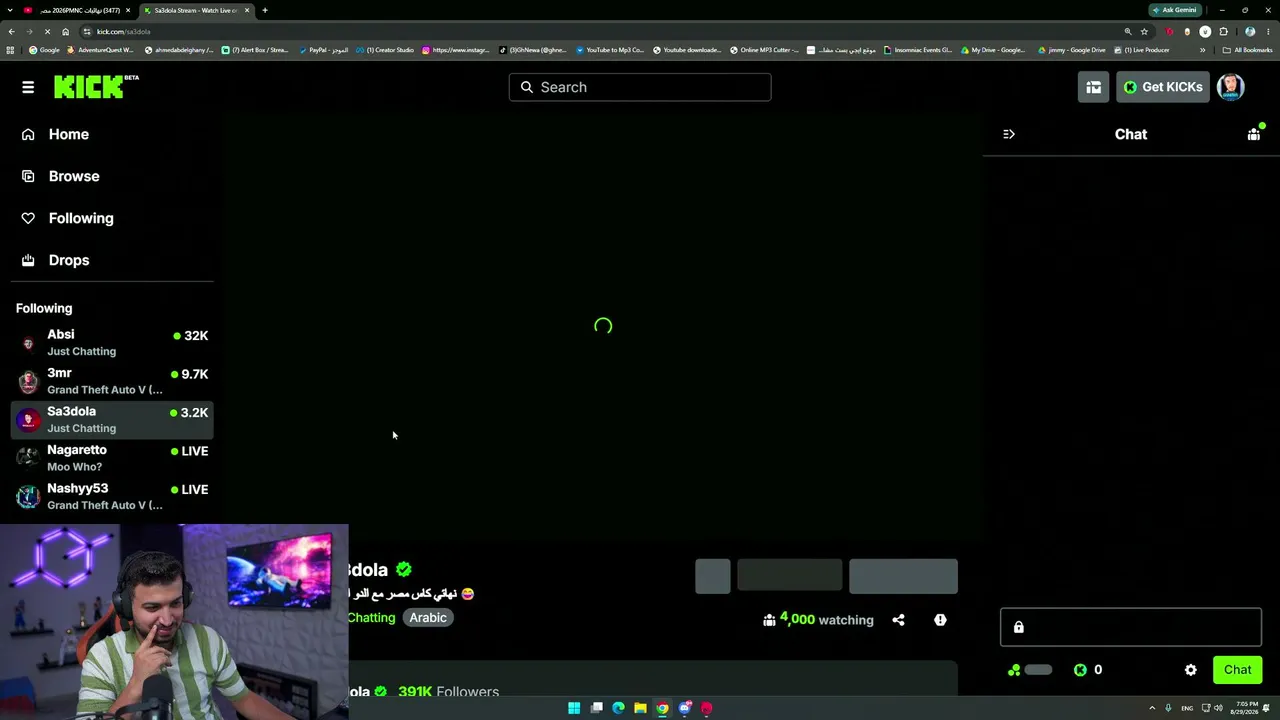Show hidden system tray icons
The image size is (1280, 720).
[x=1152, y=708]
